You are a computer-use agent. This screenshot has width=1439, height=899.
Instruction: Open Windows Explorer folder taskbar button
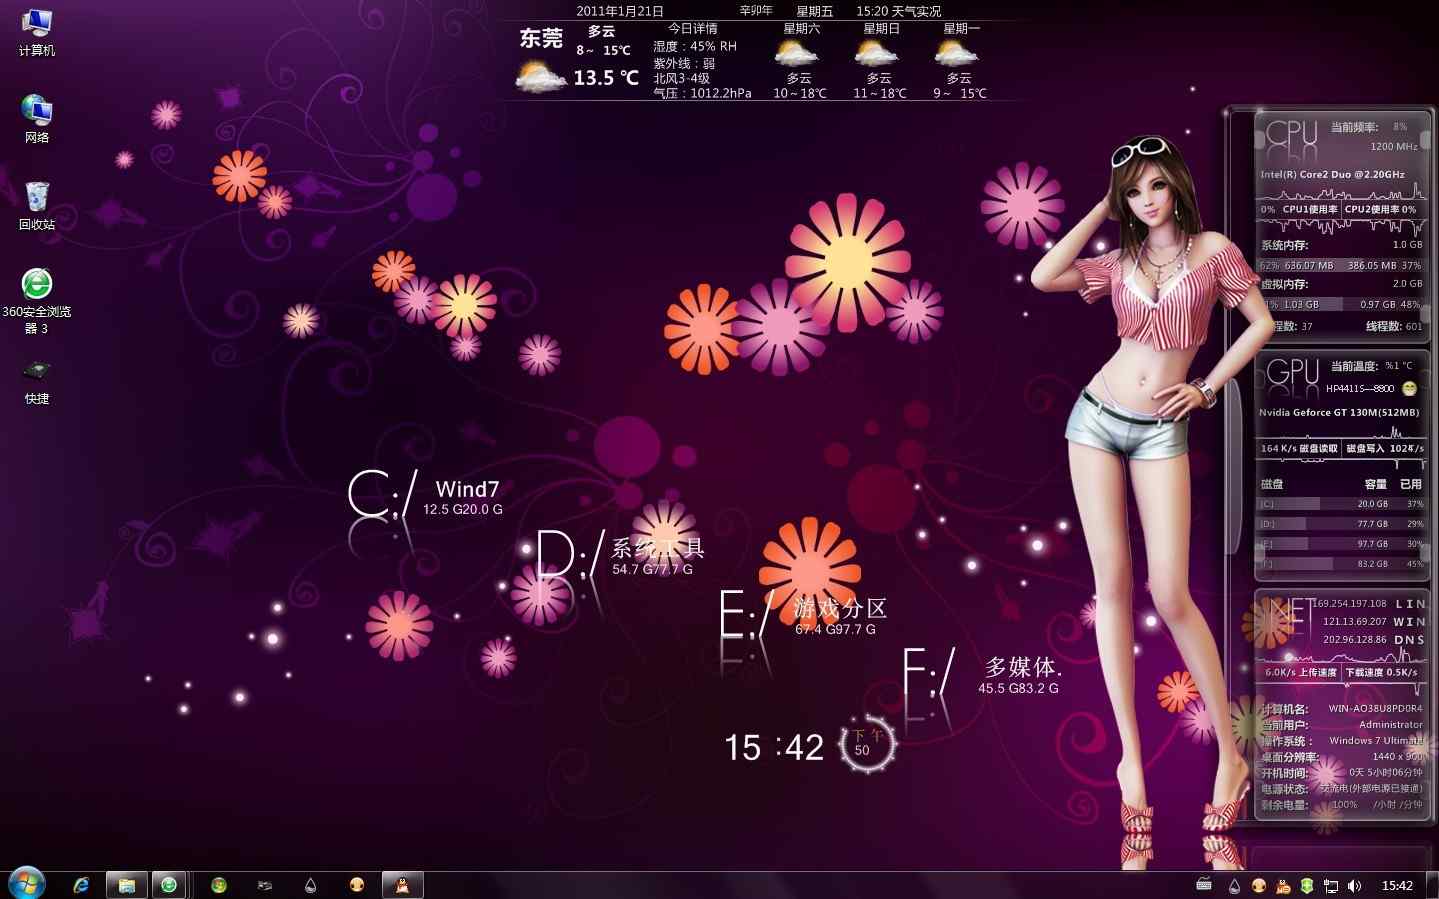pos(126,885)
